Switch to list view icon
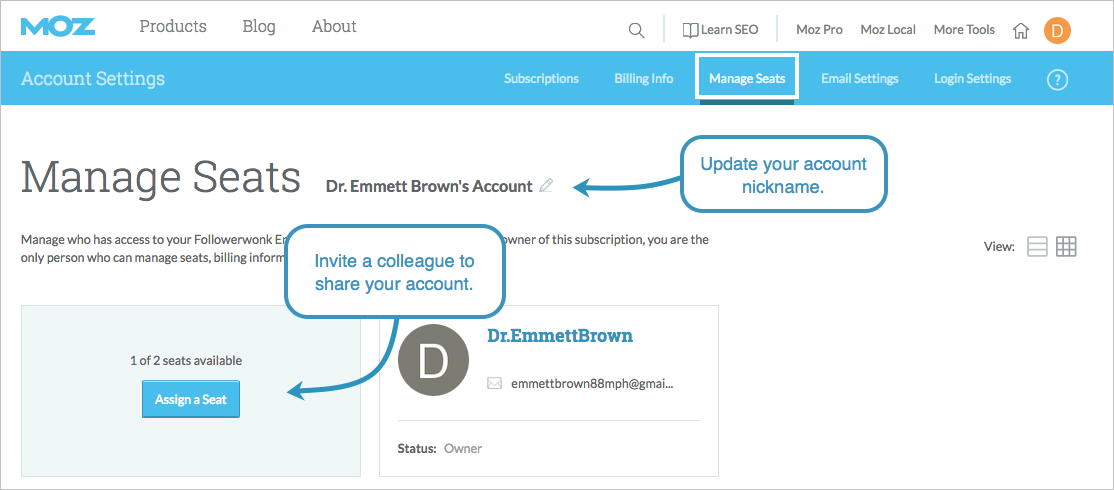This screenshot has width=1114, height=490. point(1037,246)
